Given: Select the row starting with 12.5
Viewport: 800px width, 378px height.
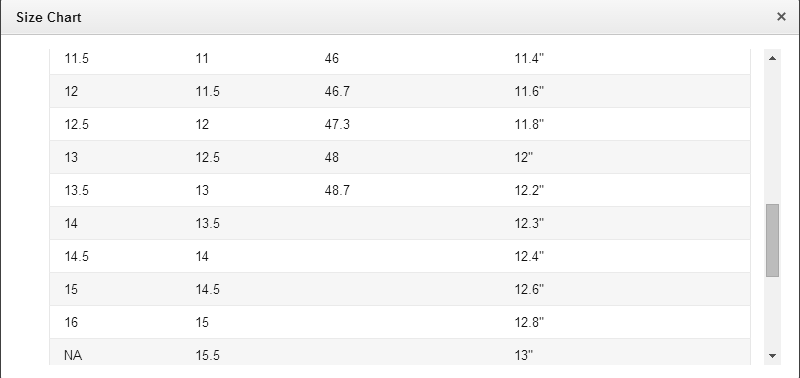Looking at the screenshot, I should tap(400, 124).
